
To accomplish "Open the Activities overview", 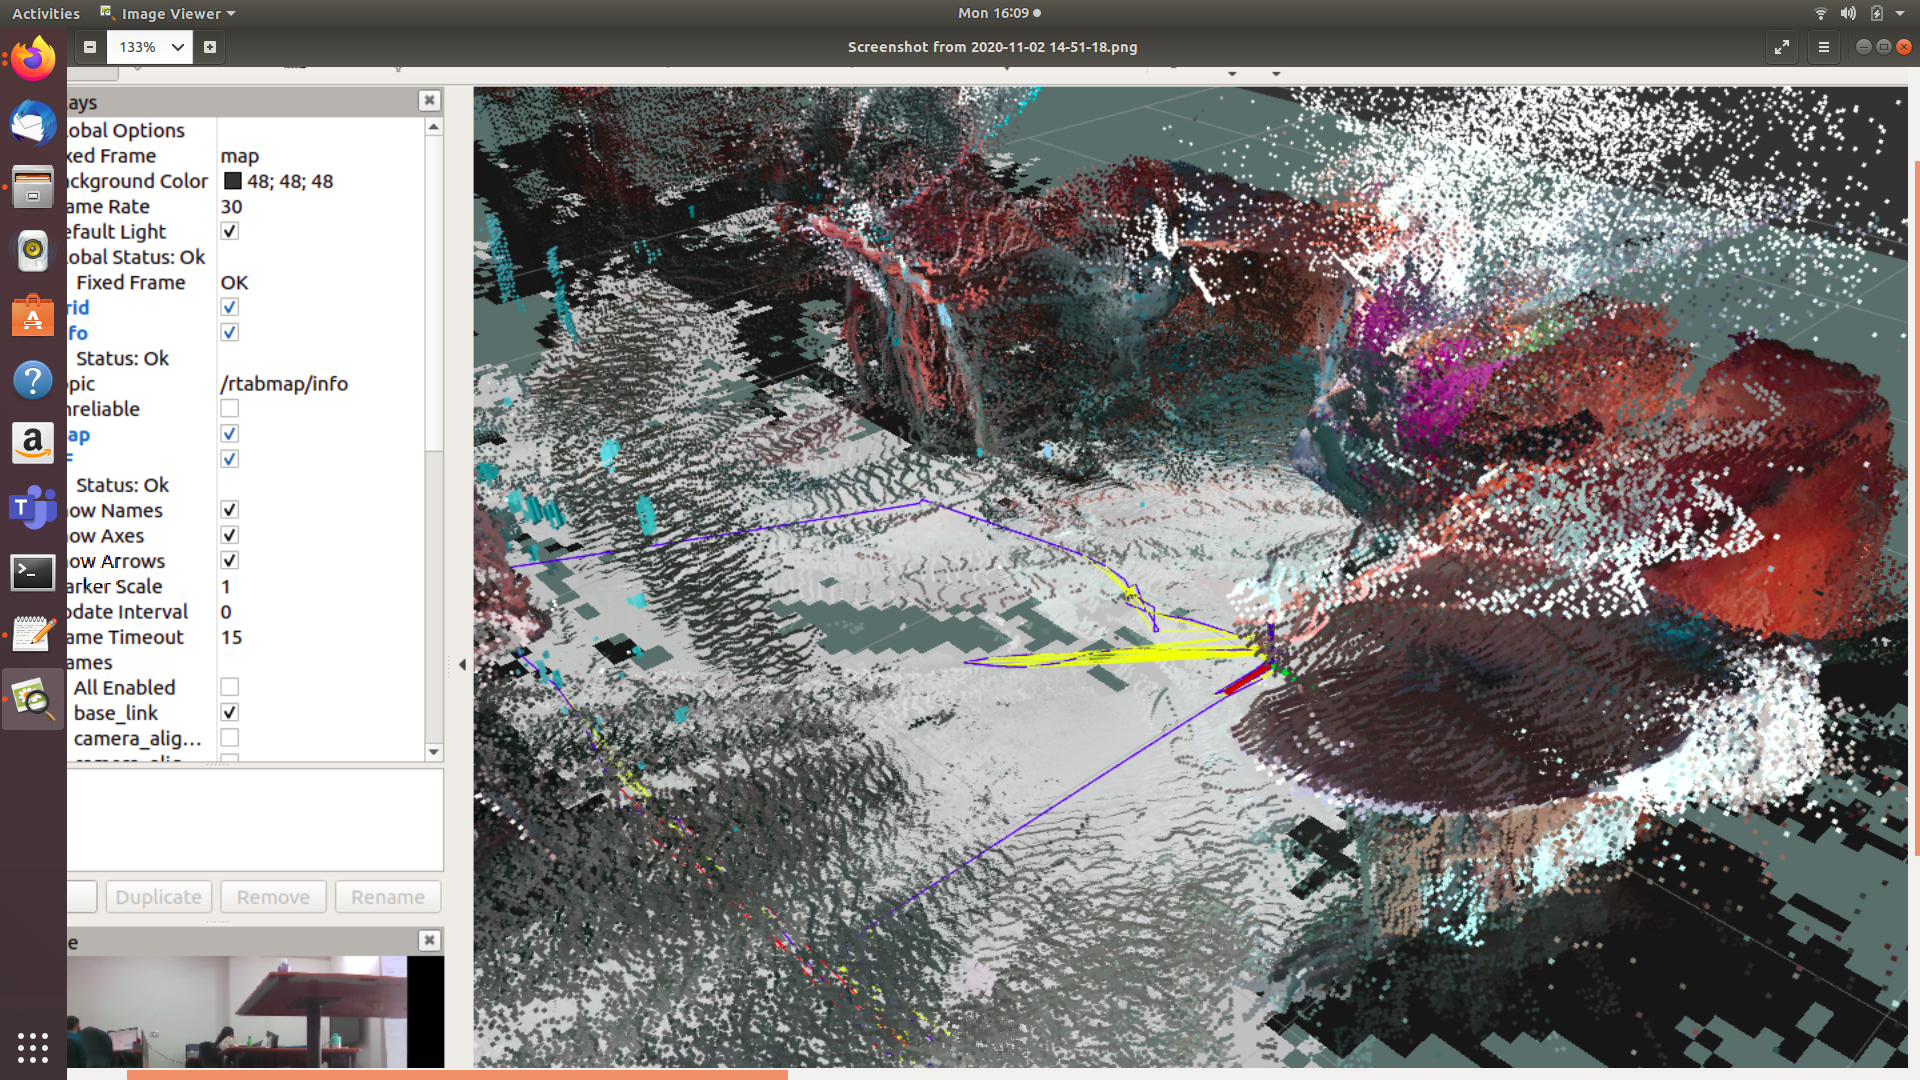I will point(46,13).
